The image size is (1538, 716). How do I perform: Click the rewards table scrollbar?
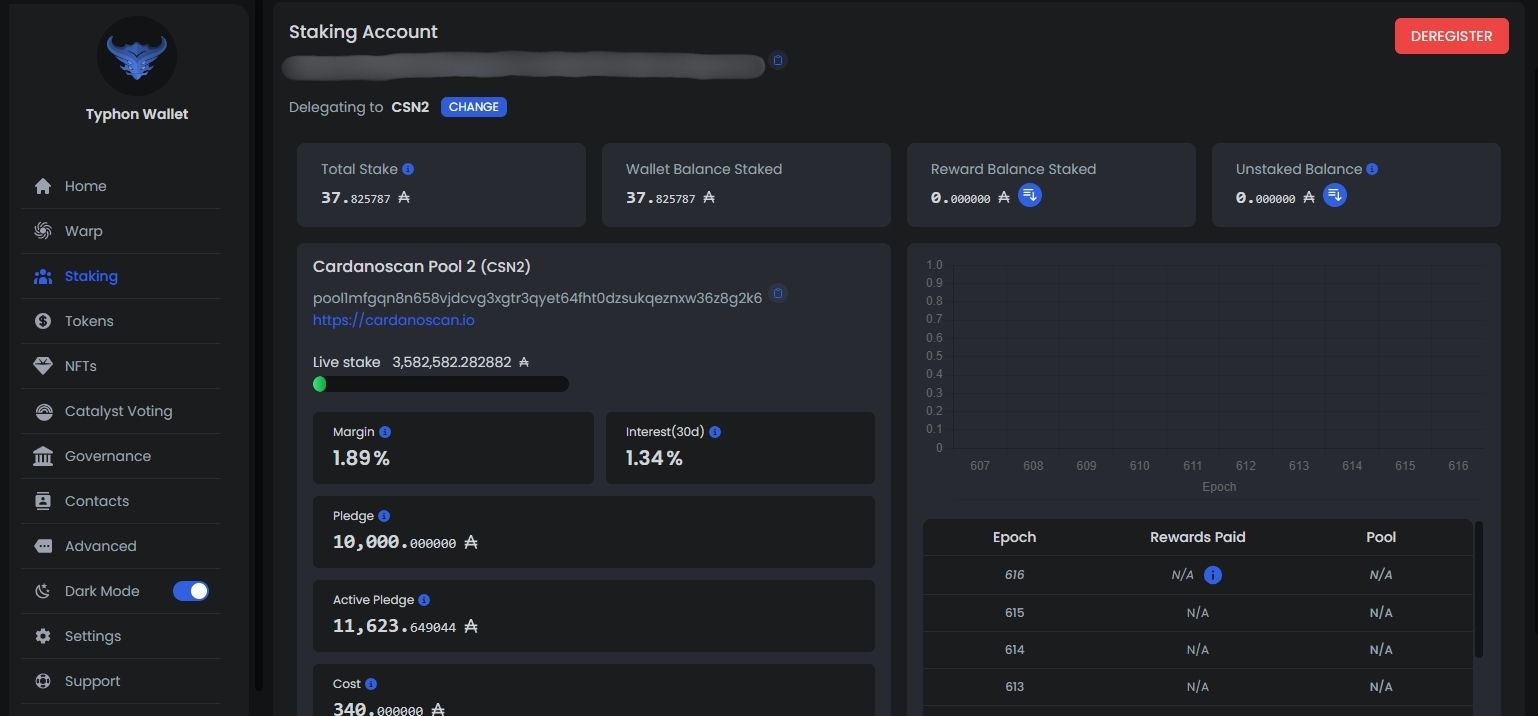coord(1479,588)
